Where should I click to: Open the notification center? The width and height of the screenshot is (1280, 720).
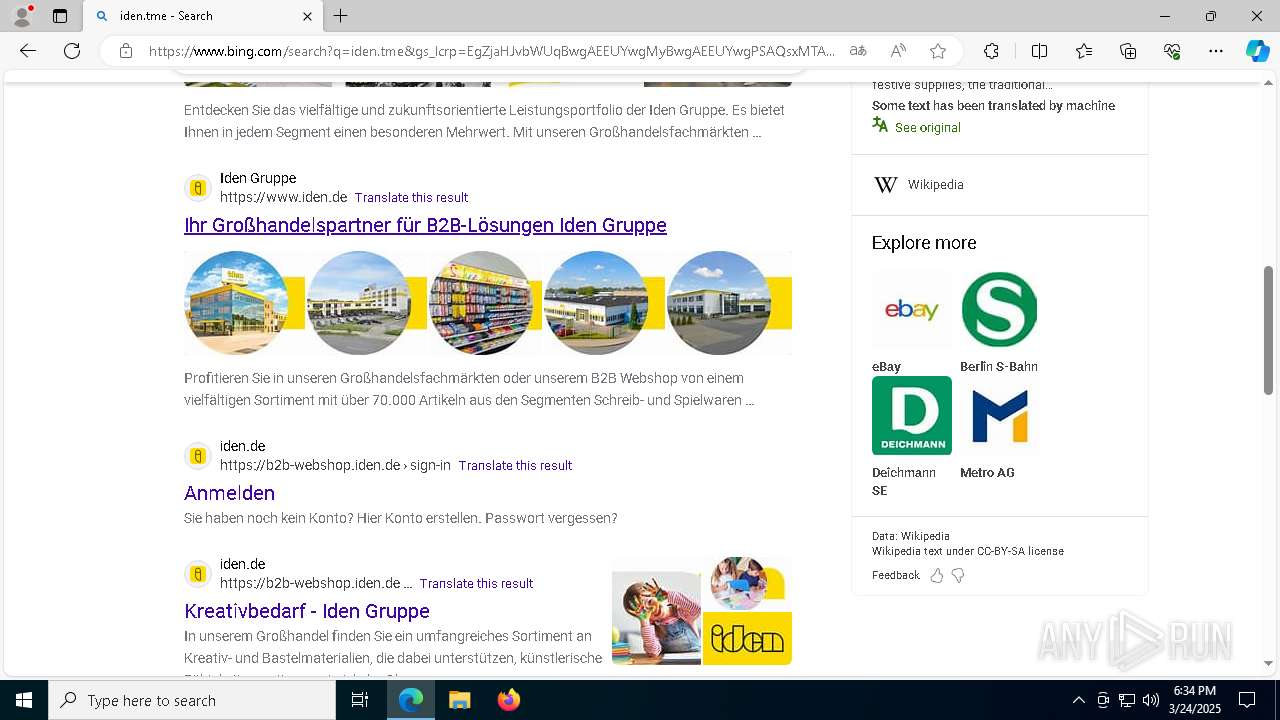1247,700
